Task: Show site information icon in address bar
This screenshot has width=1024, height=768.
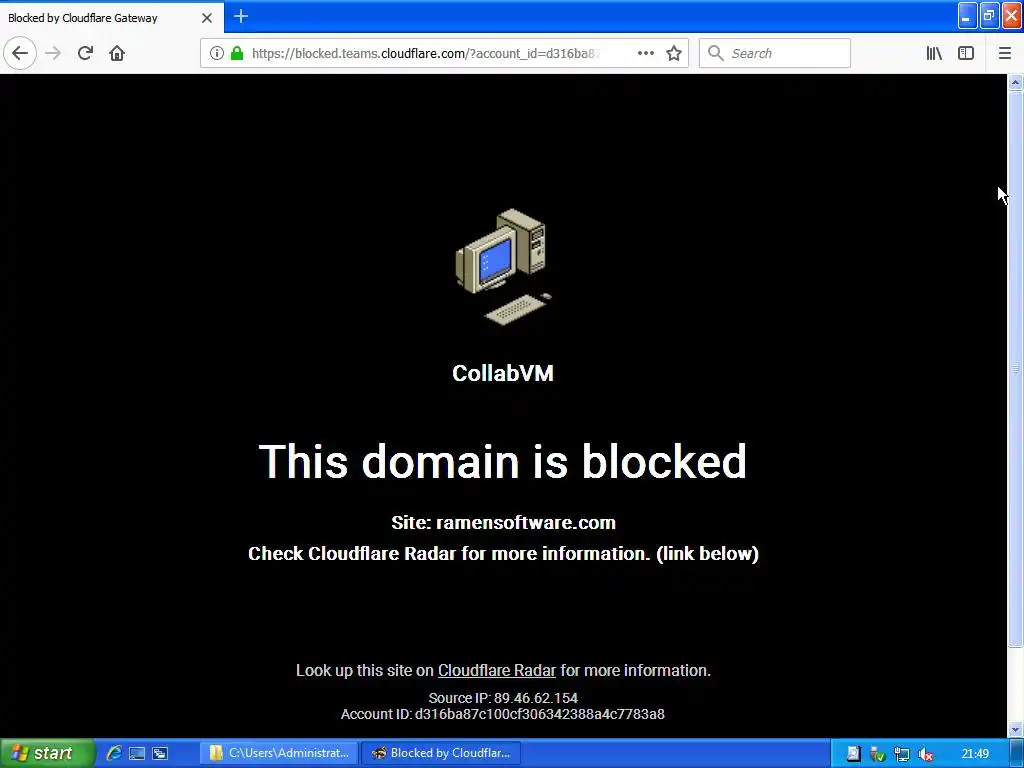Action: pos(217,53)
